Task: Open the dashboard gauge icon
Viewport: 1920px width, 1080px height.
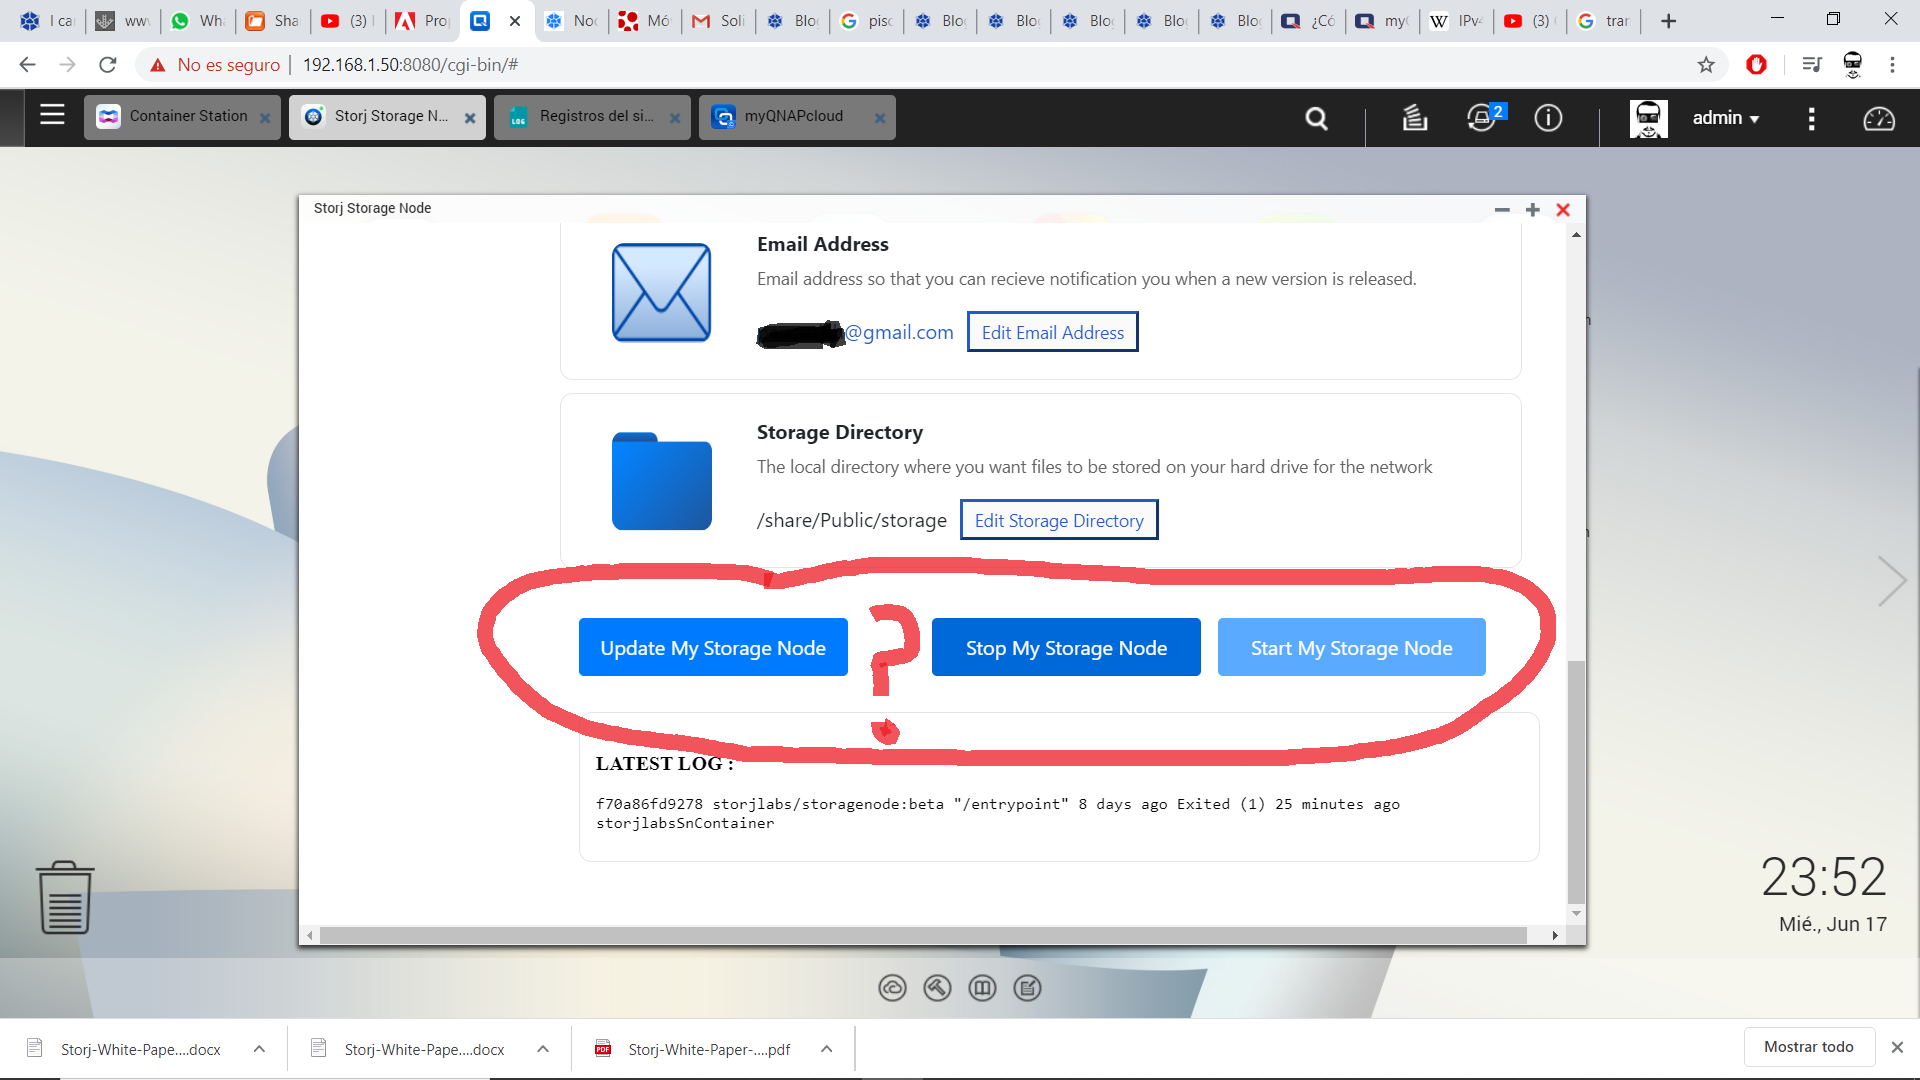Action: (1878, 119)
